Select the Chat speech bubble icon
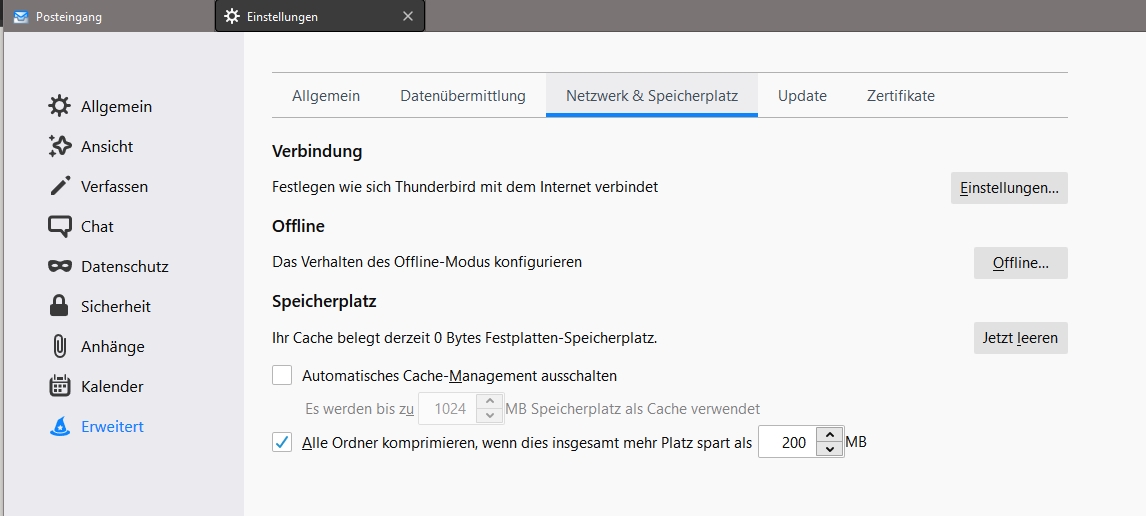1146x516 pixels. pyautogui.click(x=60, y=226)
